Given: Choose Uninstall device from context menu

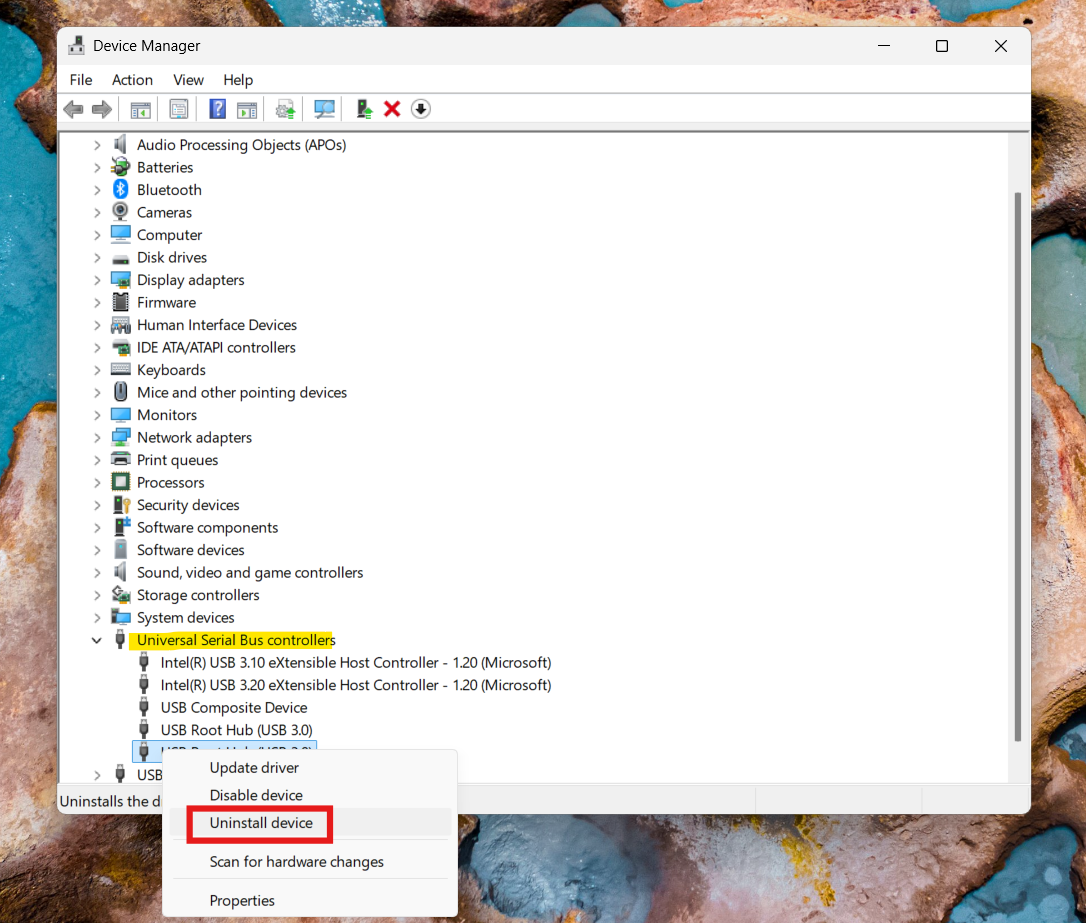Looking at the screenshot, I should (x=261, y=823).
